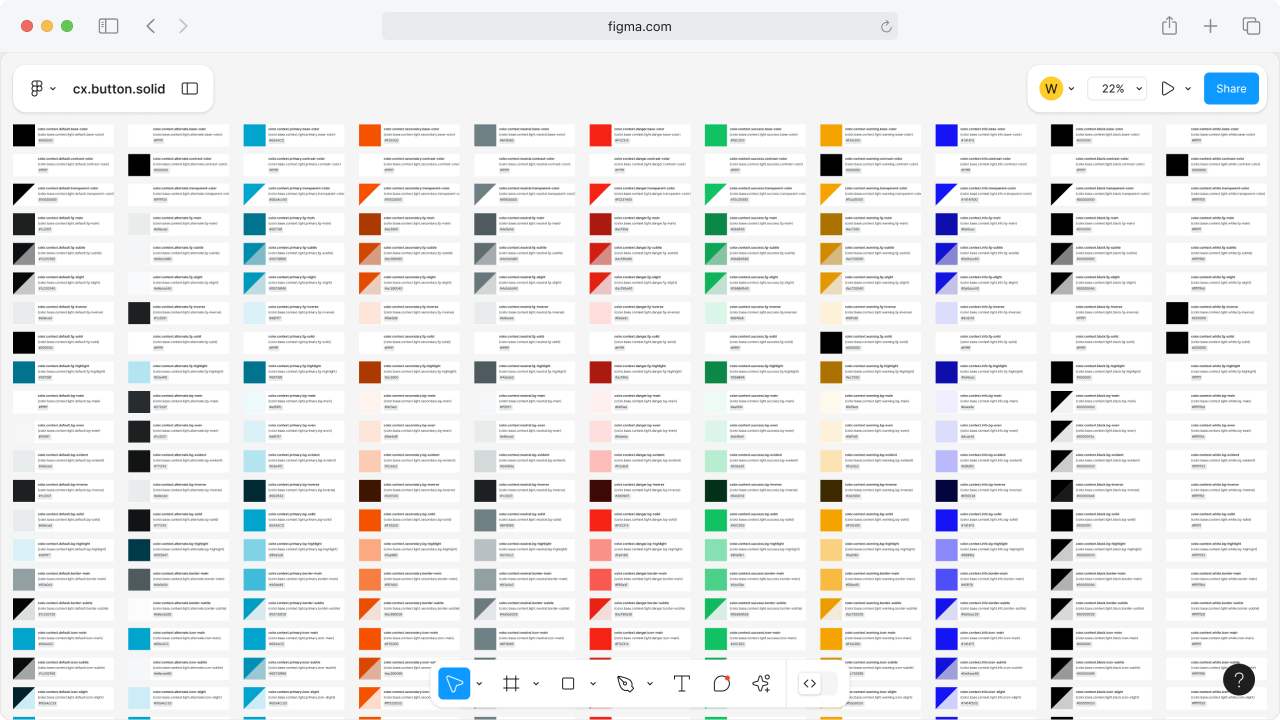Select the success base-color green swatch
Viewport: 1280px width, 720px height.
coord(716,136)
